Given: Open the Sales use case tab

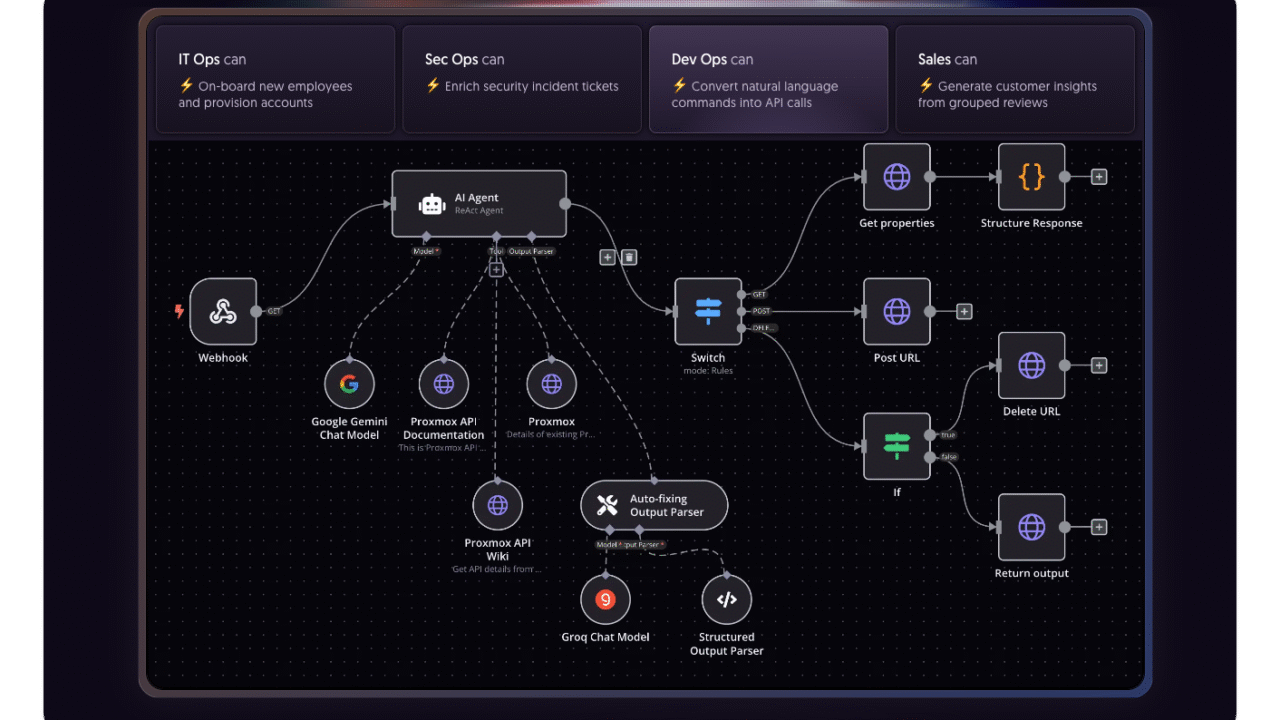Looking at the screenshot, I should pyautogui.click(x=1014, y=79).
